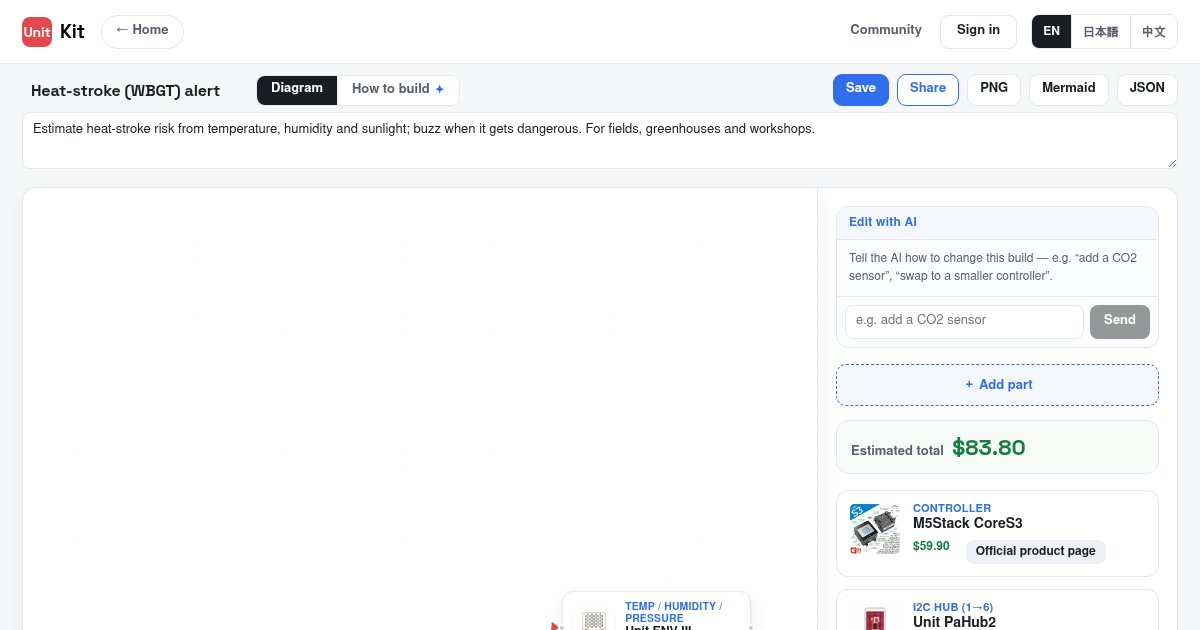The image size is (1200, 630).
Task: Click the M5Stack CoreS3 part name
Action: click(x=967, y=523)
